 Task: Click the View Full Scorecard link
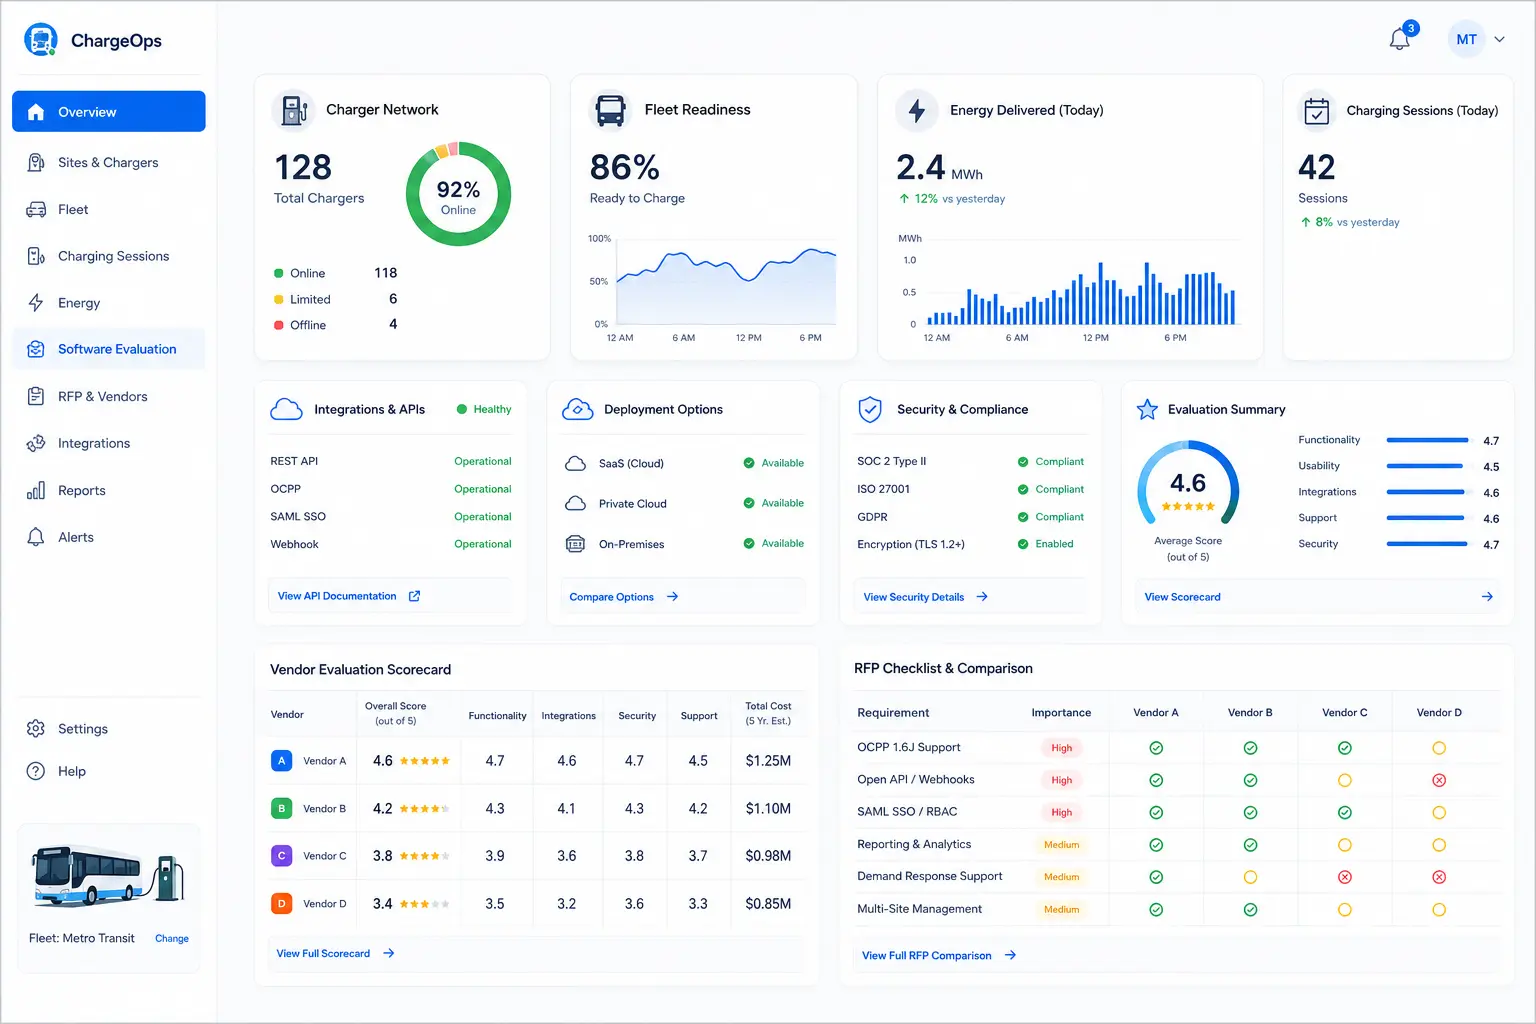336,954
